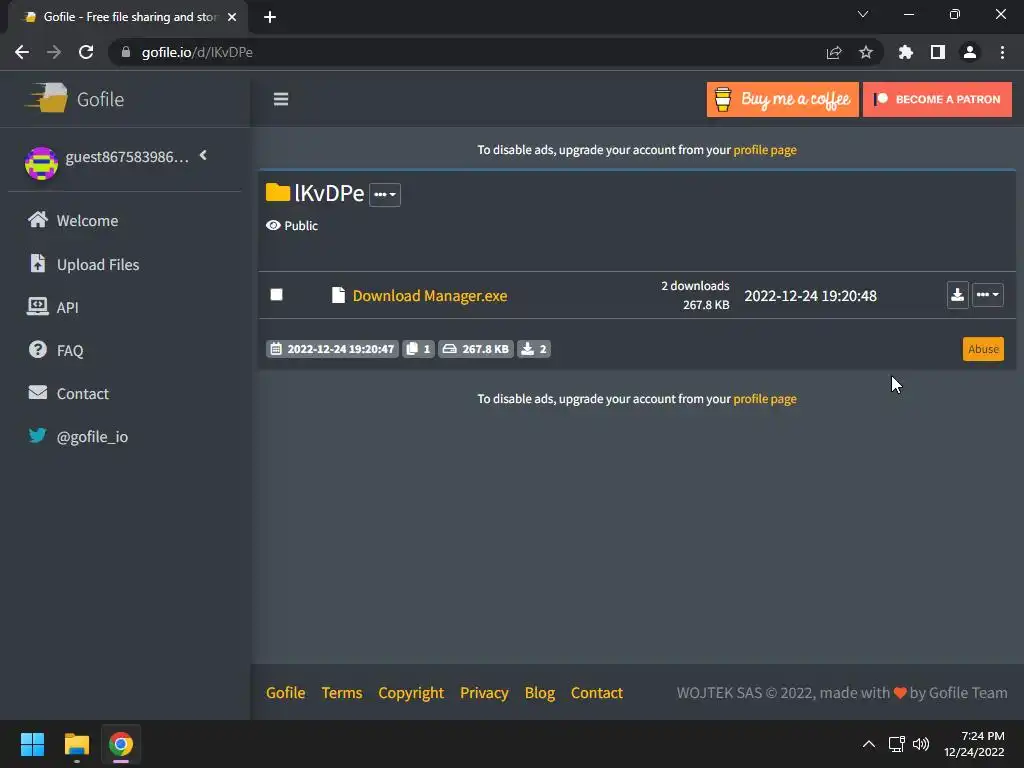Viewport: 1024px width, 768px height.
Task: Open Blog footer link
Action: (x=540, y=692)
